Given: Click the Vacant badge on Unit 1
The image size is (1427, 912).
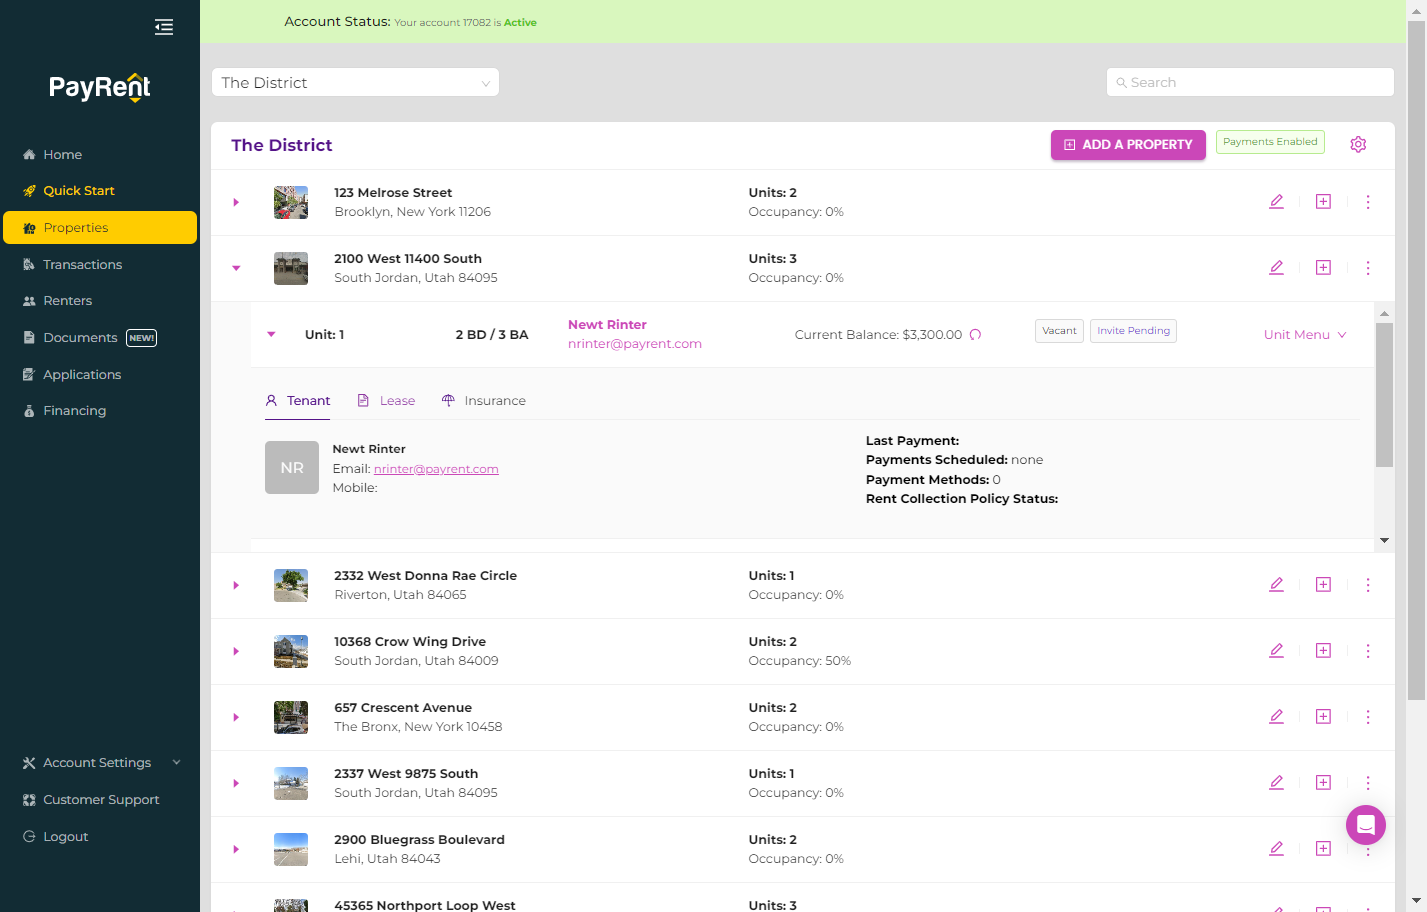Looking at the screenshot, I should (x=1059, y=331).
